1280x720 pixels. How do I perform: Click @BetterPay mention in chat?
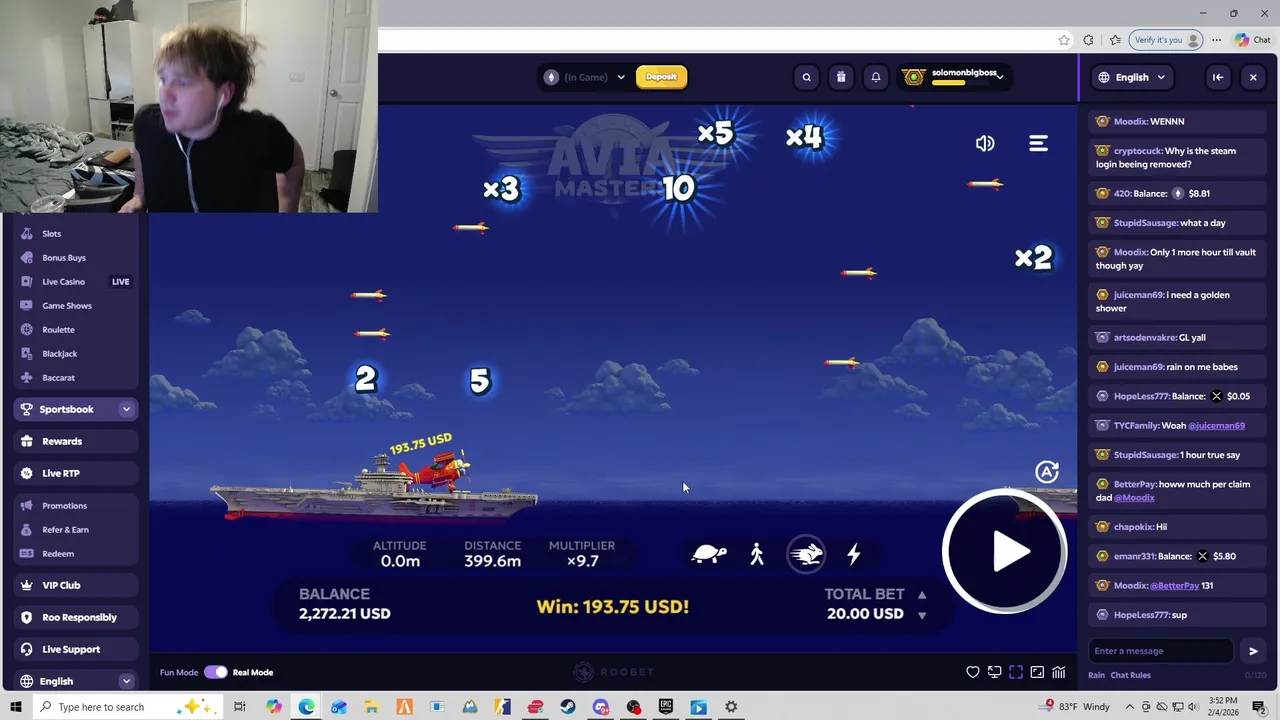(x=1174, y=586)
